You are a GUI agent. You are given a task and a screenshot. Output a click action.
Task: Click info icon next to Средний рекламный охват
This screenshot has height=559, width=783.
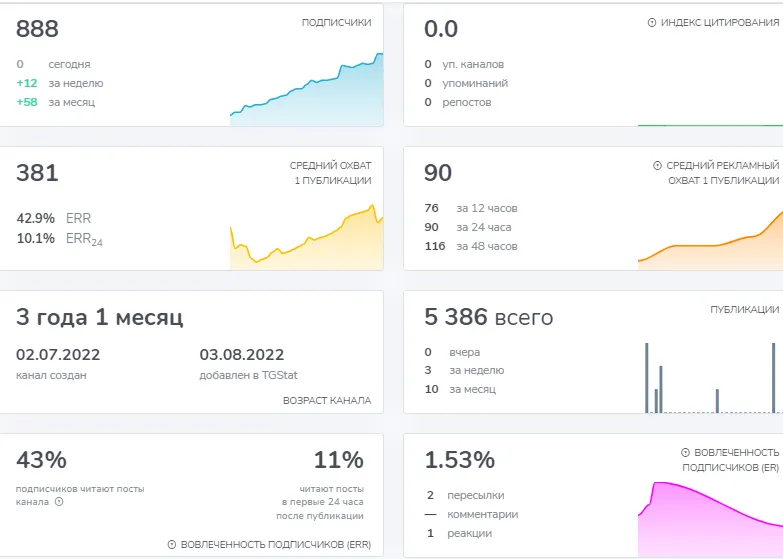coord(658,165)
